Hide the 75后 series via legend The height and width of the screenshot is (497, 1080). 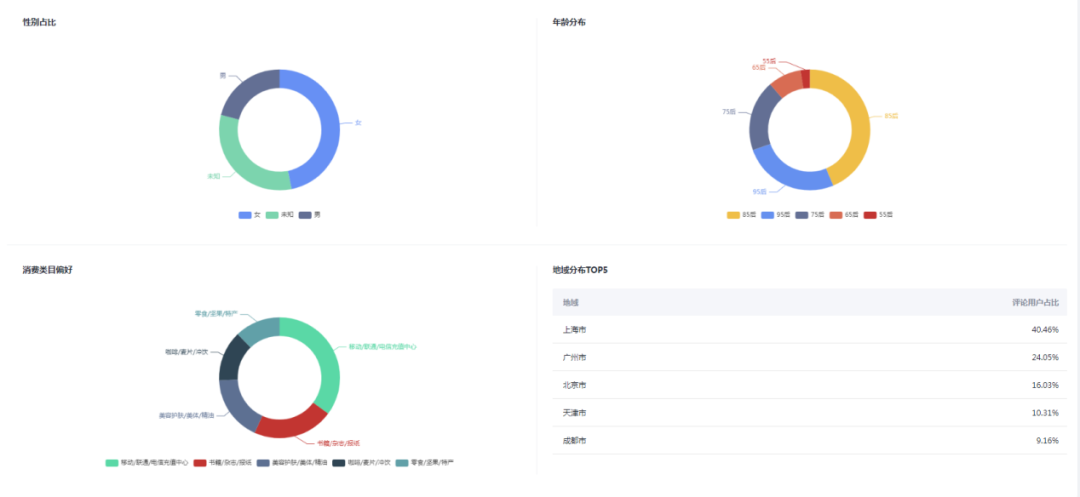pyautogui.click(x=809, y=214)
